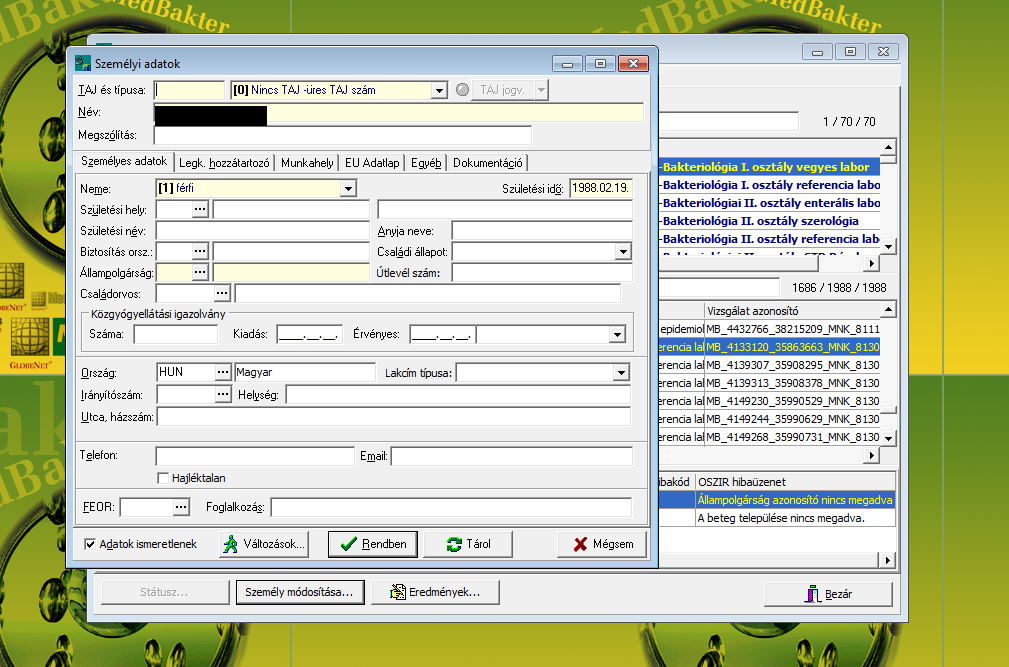Viewport: 1009px width, 667px height.
Task: Select Bakteriológia I. osztály vegyes labor row
Action: coord(770,167)
